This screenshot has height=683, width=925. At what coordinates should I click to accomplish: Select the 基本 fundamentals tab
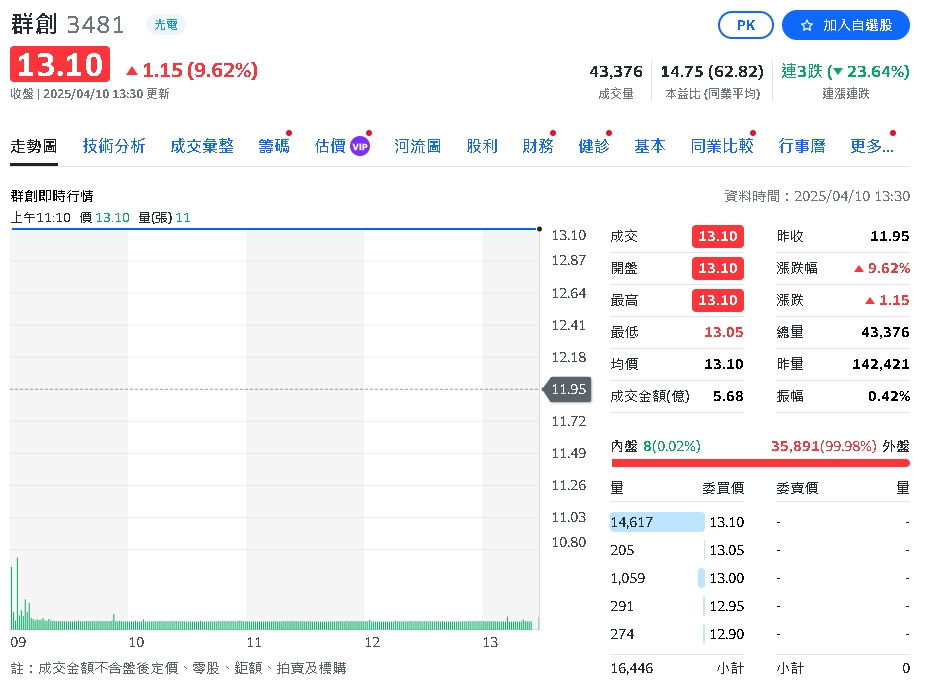point(650,145)
